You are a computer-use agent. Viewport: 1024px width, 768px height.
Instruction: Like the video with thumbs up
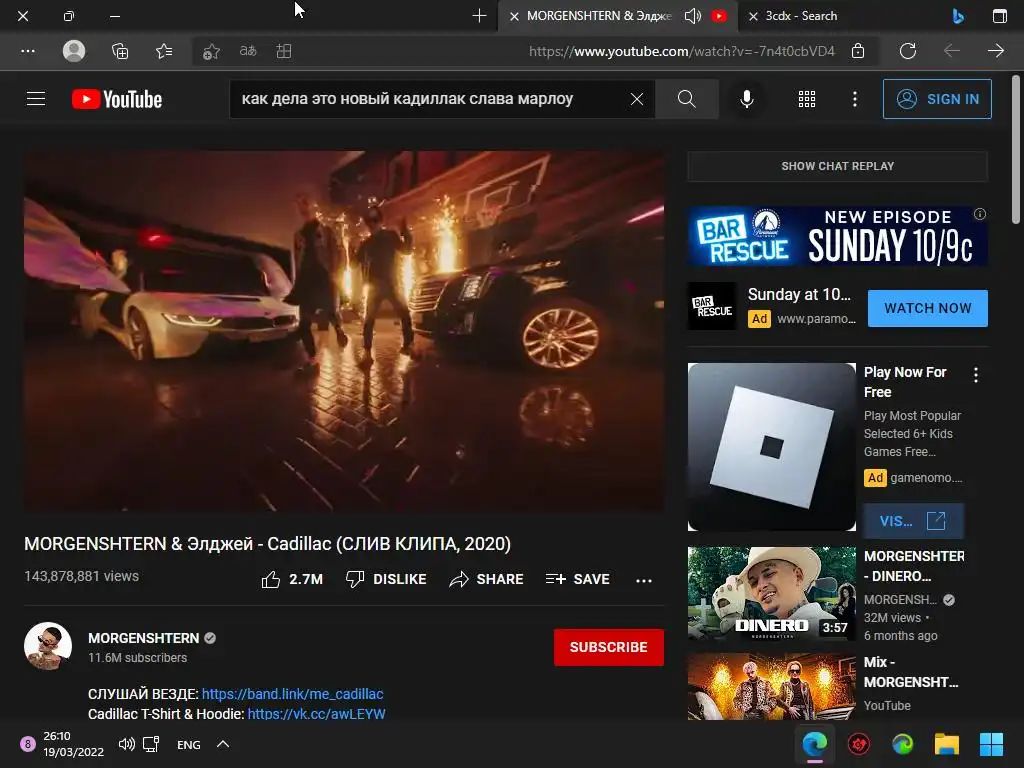pos(291,579)
